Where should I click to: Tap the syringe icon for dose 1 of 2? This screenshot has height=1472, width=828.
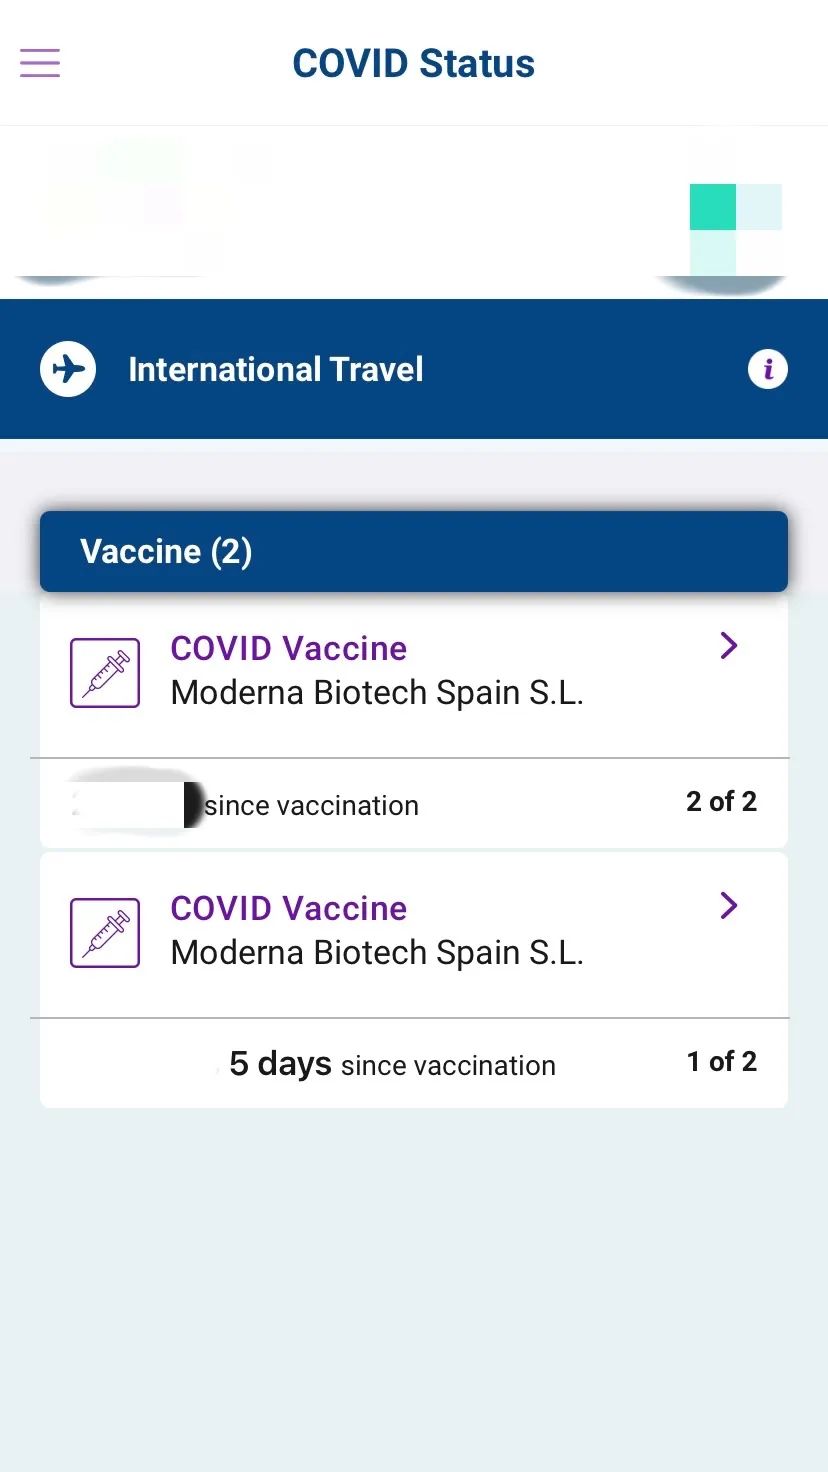tap(105, 933)
